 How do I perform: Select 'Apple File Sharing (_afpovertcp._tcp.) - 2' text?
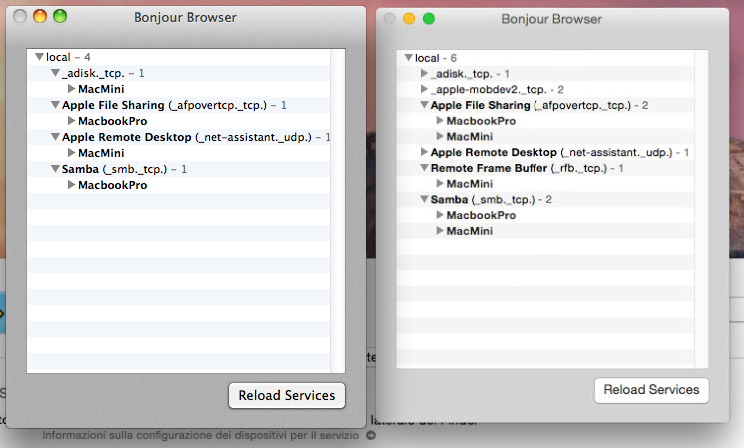(539, 105)
